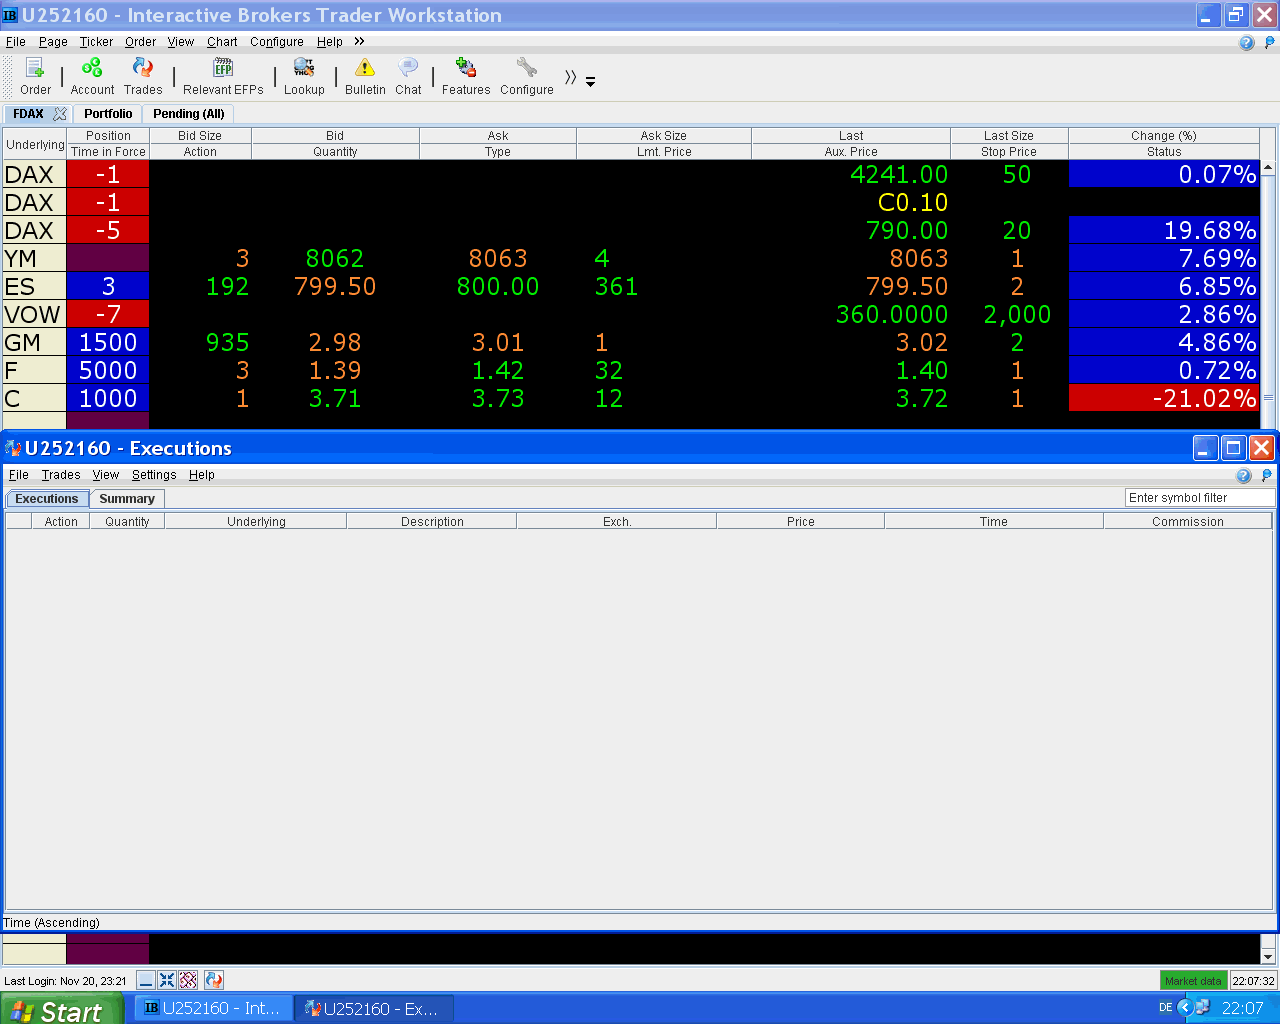Select the FDAX tab
The height and width of the screenshot is (1024, 1280).
[28, 114]
